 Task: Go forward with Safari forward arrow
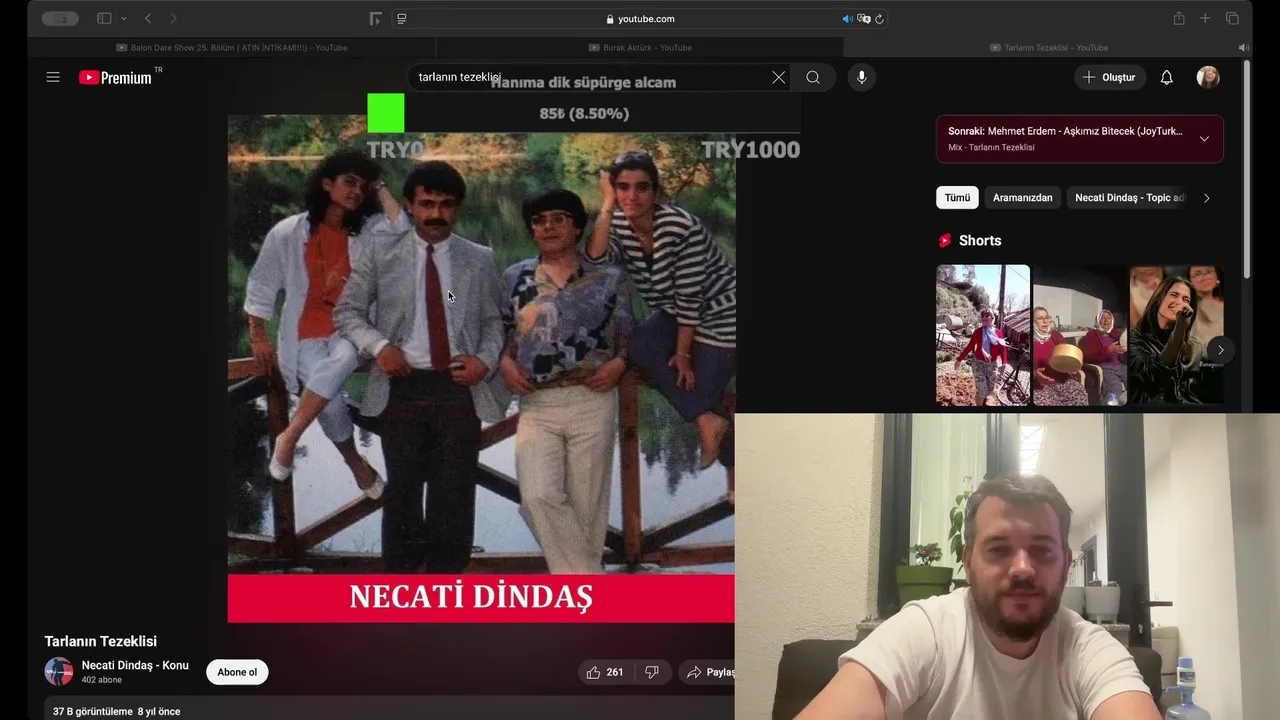point(173,18)
